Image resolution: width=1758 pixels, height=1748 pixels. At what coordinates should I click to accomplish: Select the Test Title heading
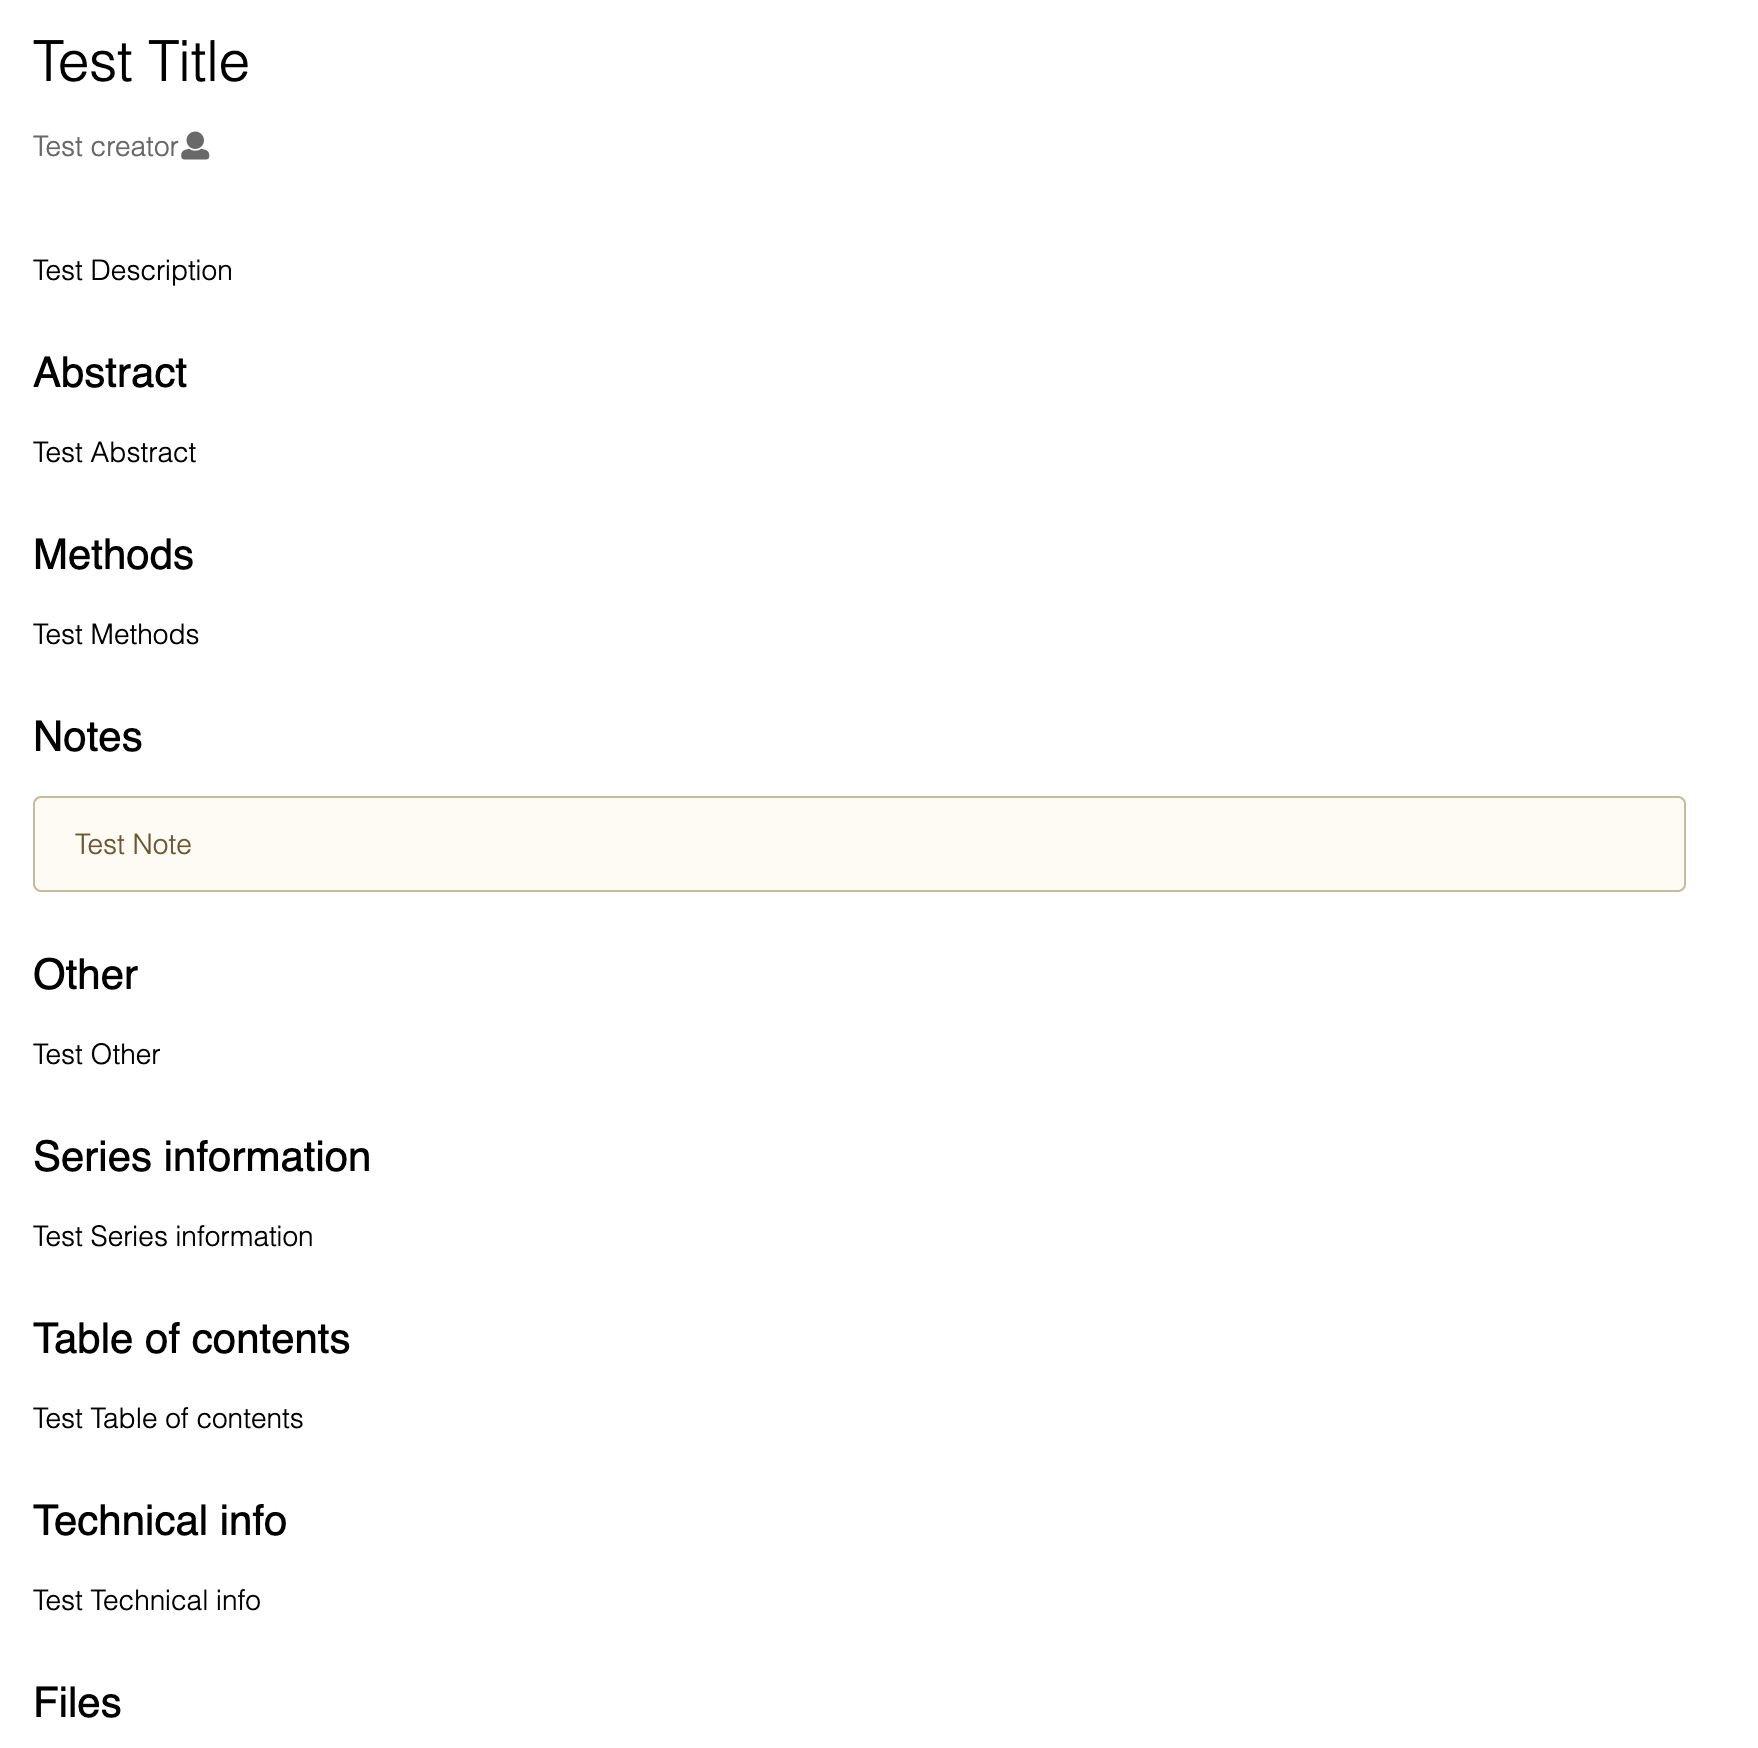pyautogui.click(x=141, y=62)
